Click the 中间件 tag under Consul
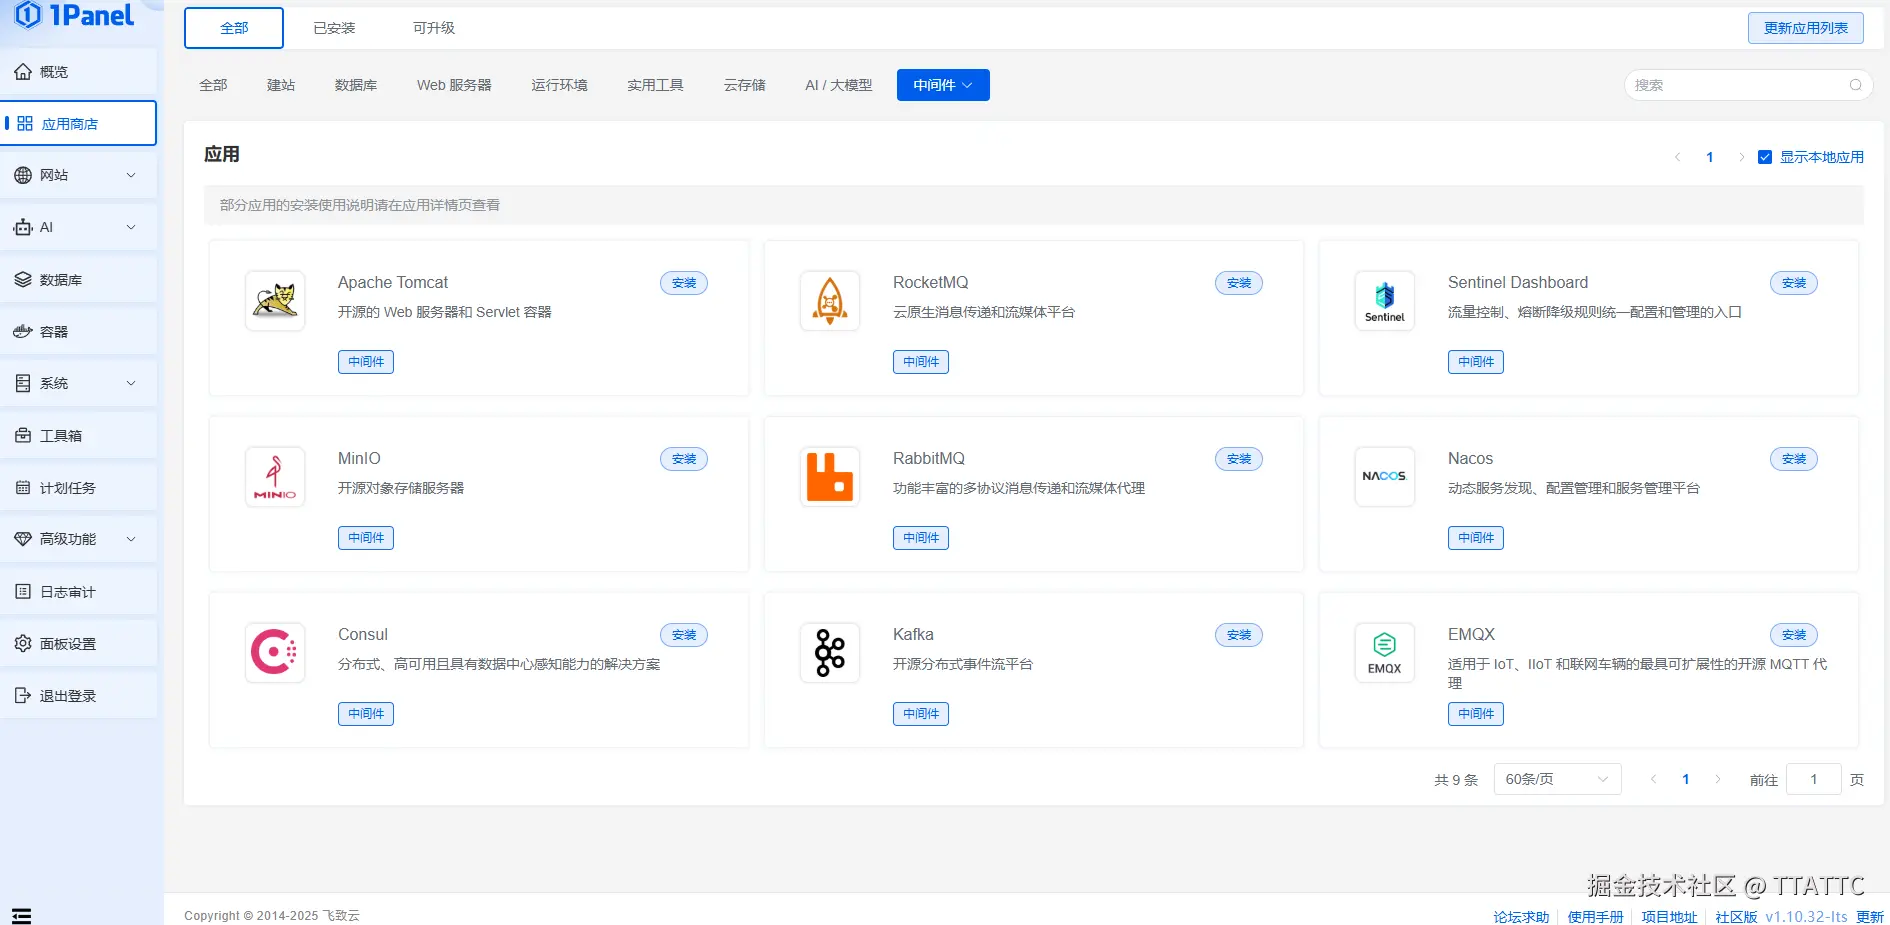 pos(366,714)
